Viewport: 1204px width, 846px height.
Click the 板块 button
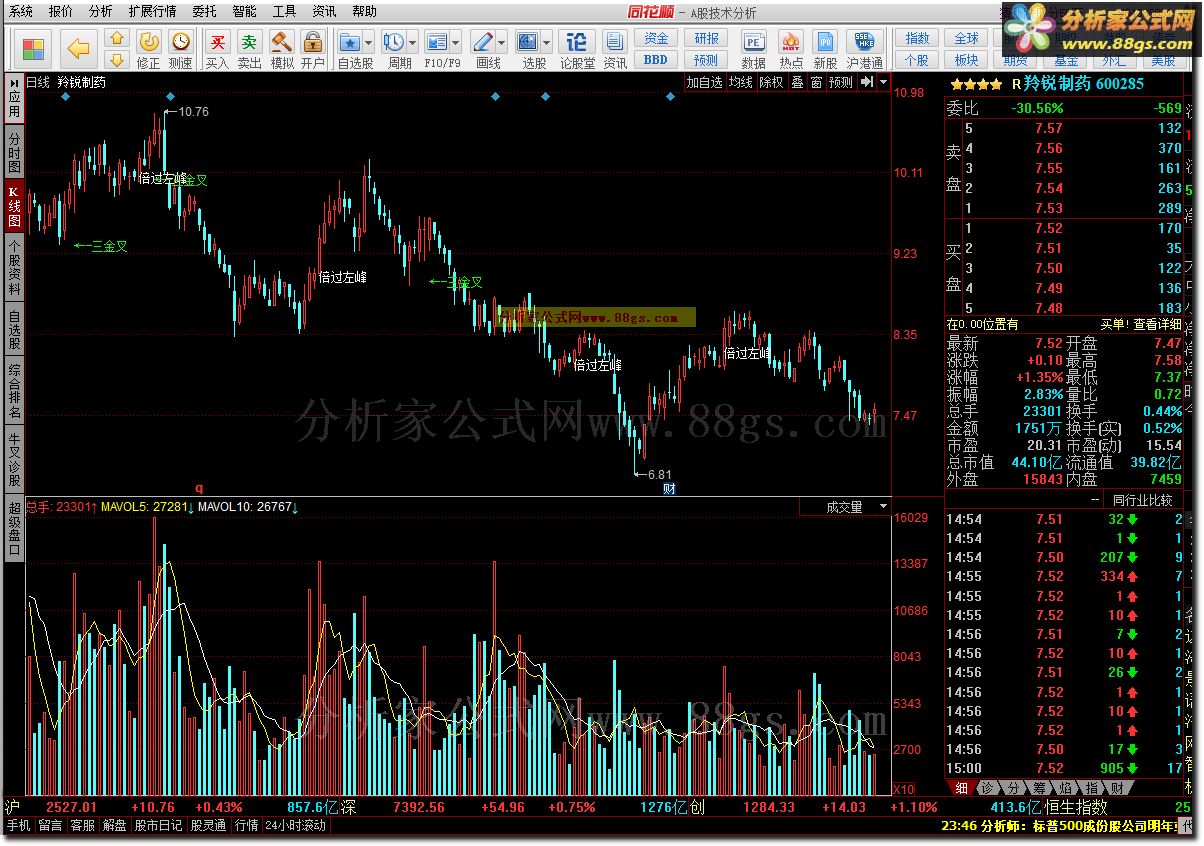tap(966, 60)
